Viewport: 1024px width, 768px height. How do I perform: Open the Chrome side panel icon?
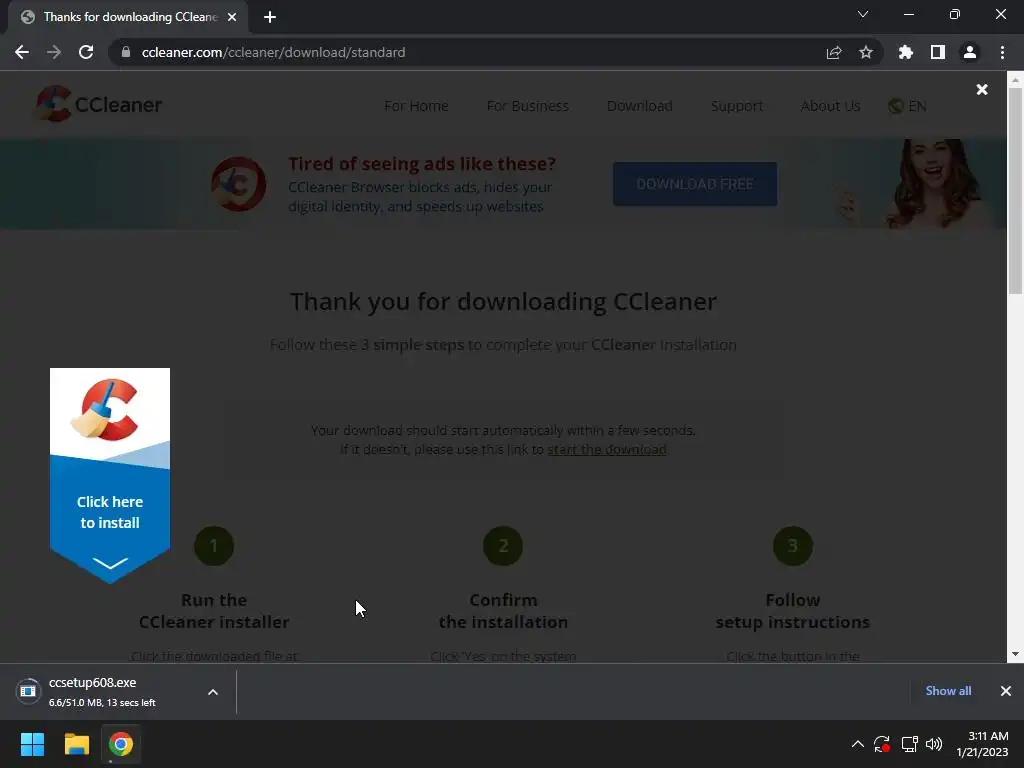click(x=938, y=52)
